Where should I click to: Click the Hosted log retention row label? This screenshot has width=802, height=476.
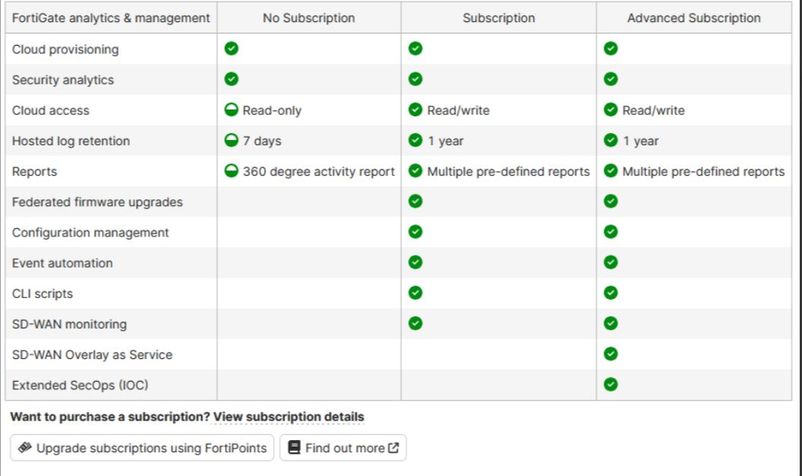(x=71, y=141)
